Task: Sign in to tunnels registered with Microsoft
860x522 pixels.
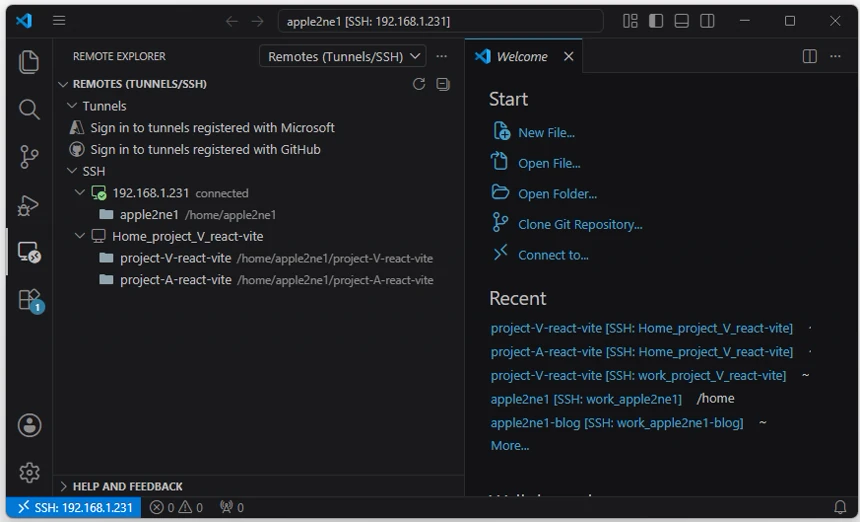Action: click(212, 128)
